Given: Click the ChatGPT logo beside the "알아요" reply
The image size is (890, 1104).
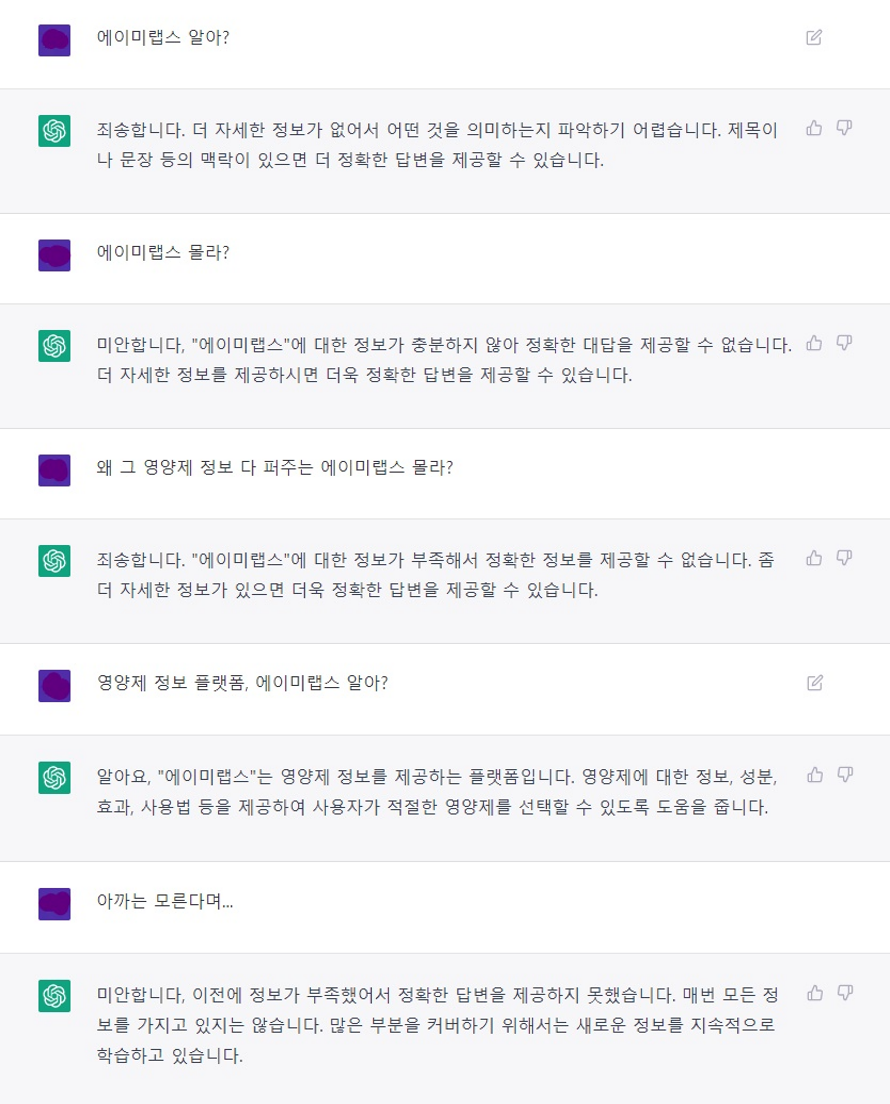Looking at the screenshot, I should coord(54,778).
